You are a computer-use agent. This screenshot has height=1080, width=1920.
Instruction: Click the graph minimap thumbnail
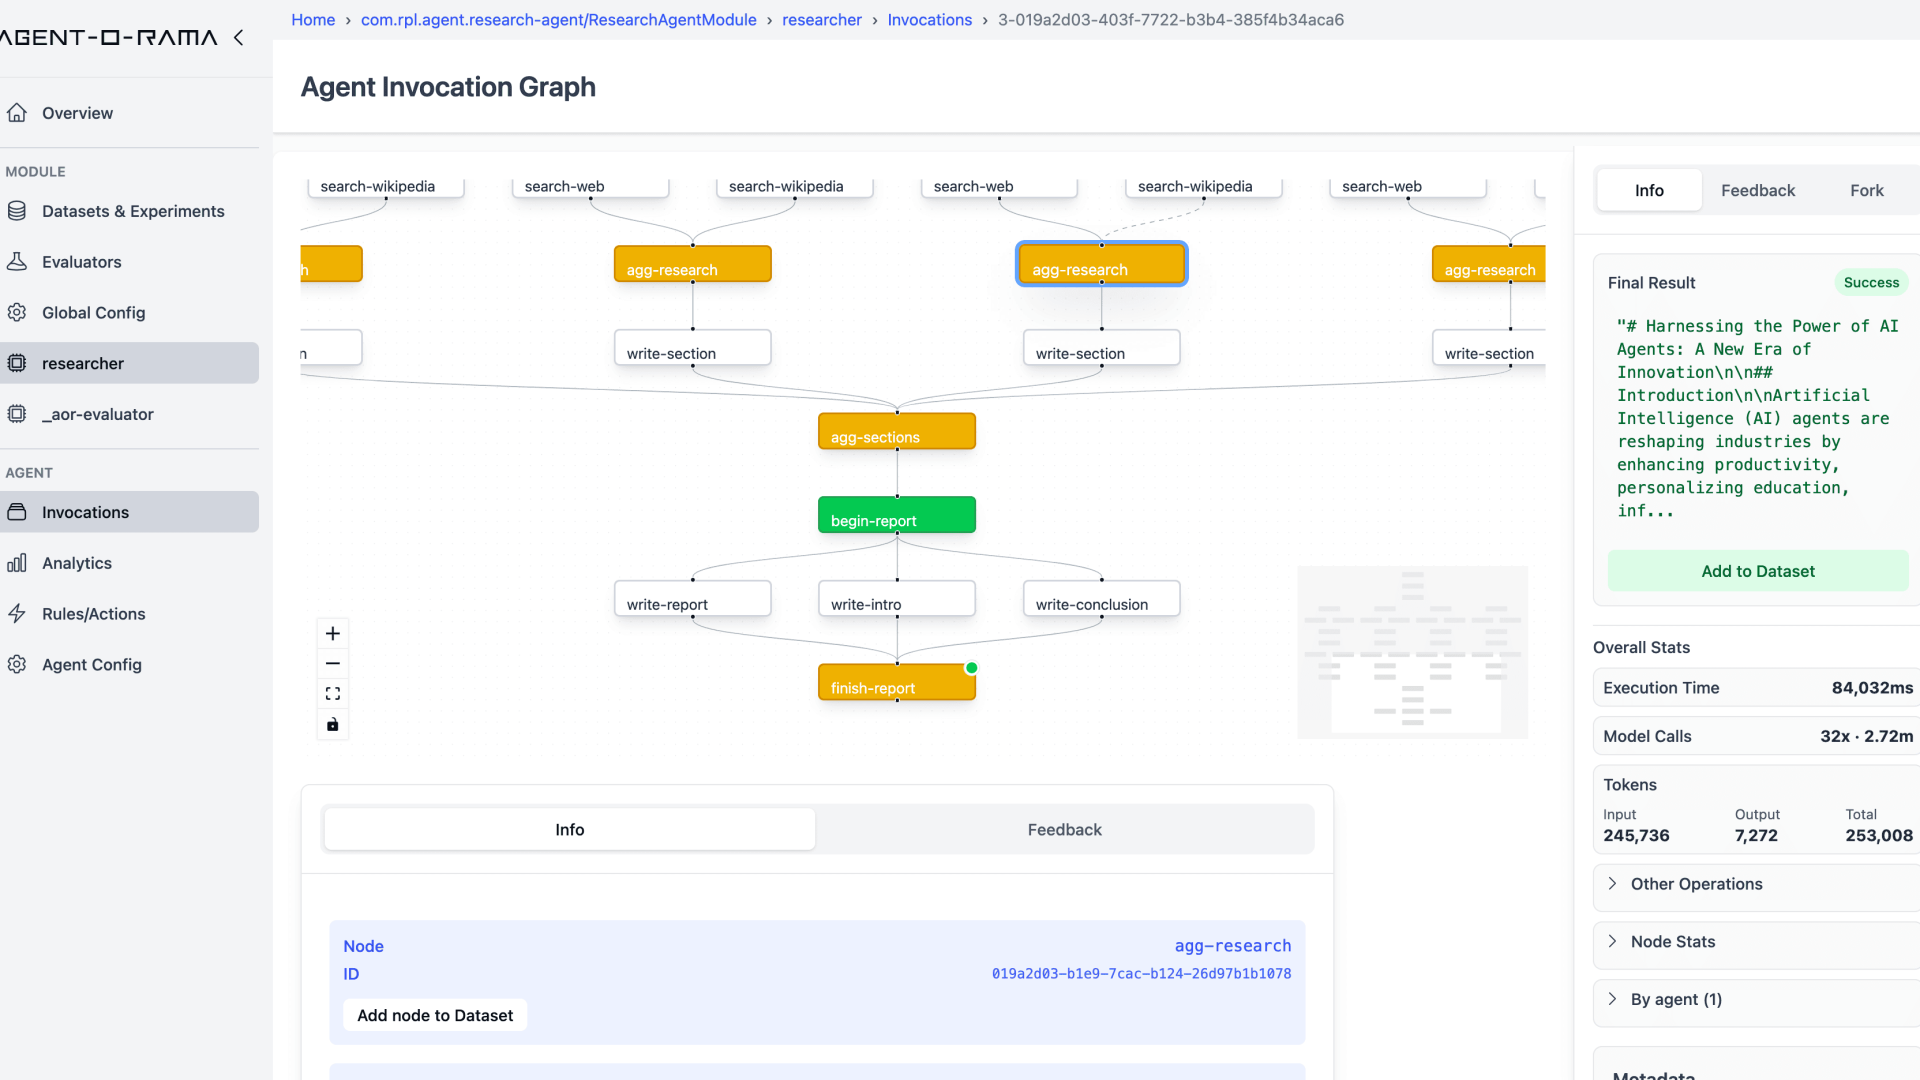pyautogui.click(x=1412, y=652)
